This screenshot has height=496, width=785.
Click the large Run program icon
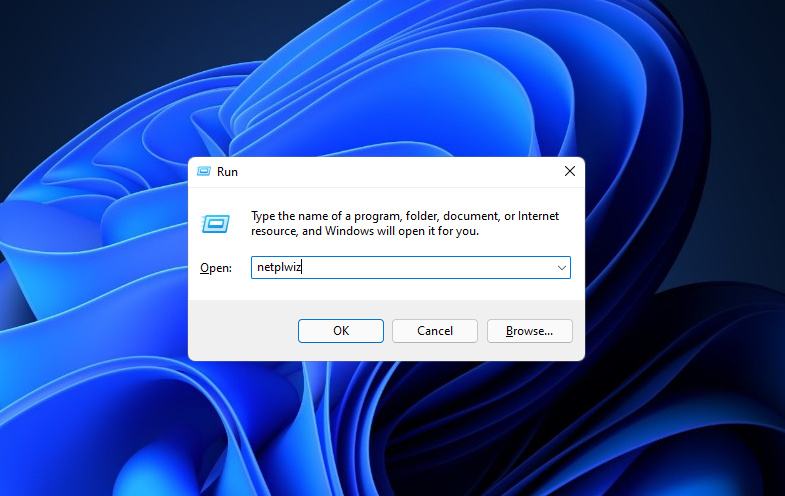[x=216, y=224]
